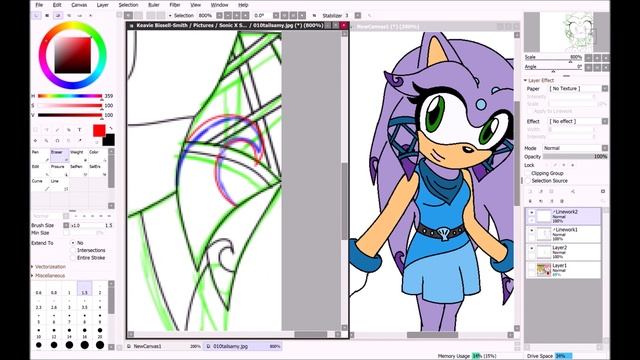Select the Pressure tool

tap(59, 170)
